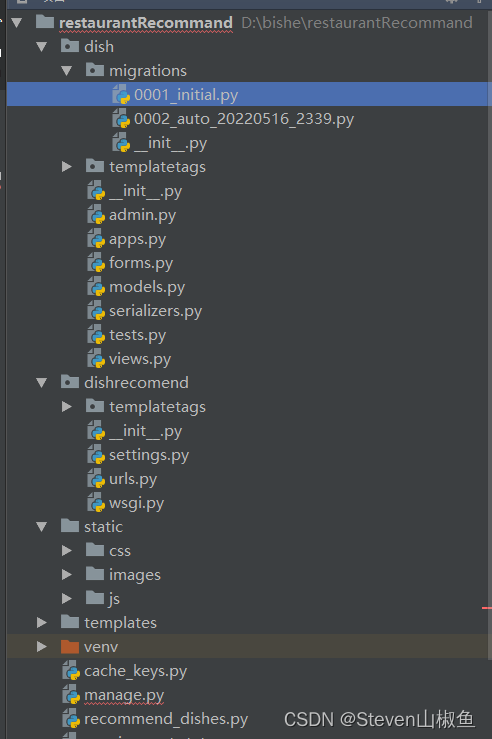Click Python icon of urls.py
The width and height of the screenshot is (492, 739).
tap(96, 478)
